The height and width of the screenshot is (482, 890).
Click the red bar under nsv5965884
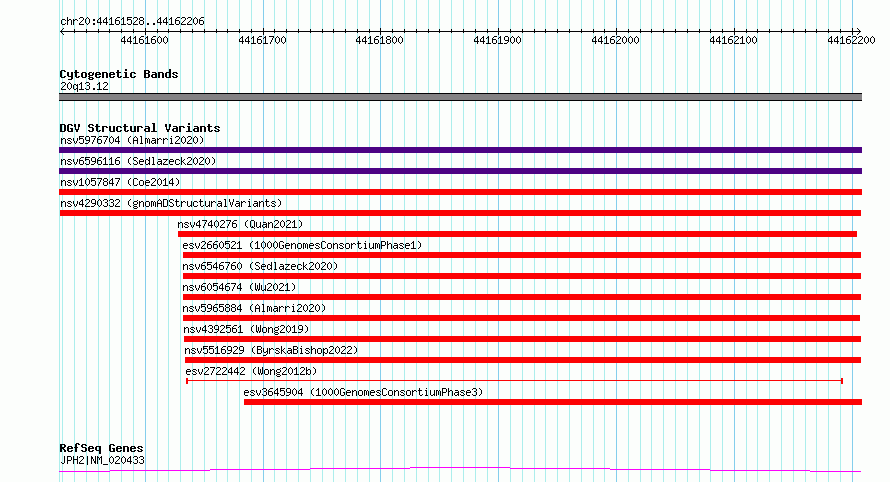tap(522, 318)
